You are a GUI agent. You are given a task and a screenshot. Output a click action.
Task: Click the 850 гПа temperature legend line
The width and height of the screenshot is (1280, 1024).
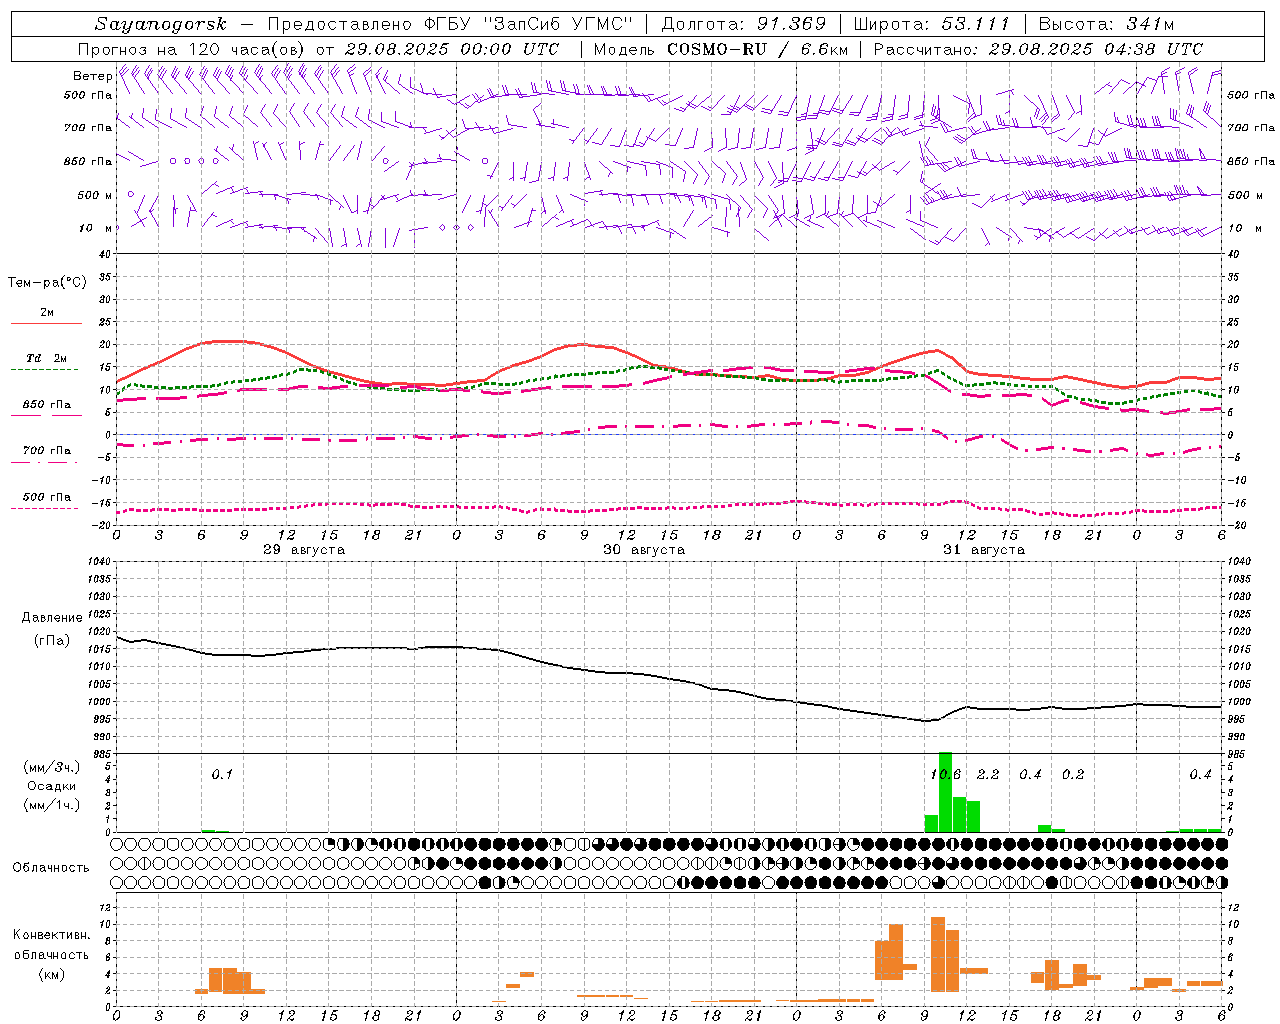46,415
